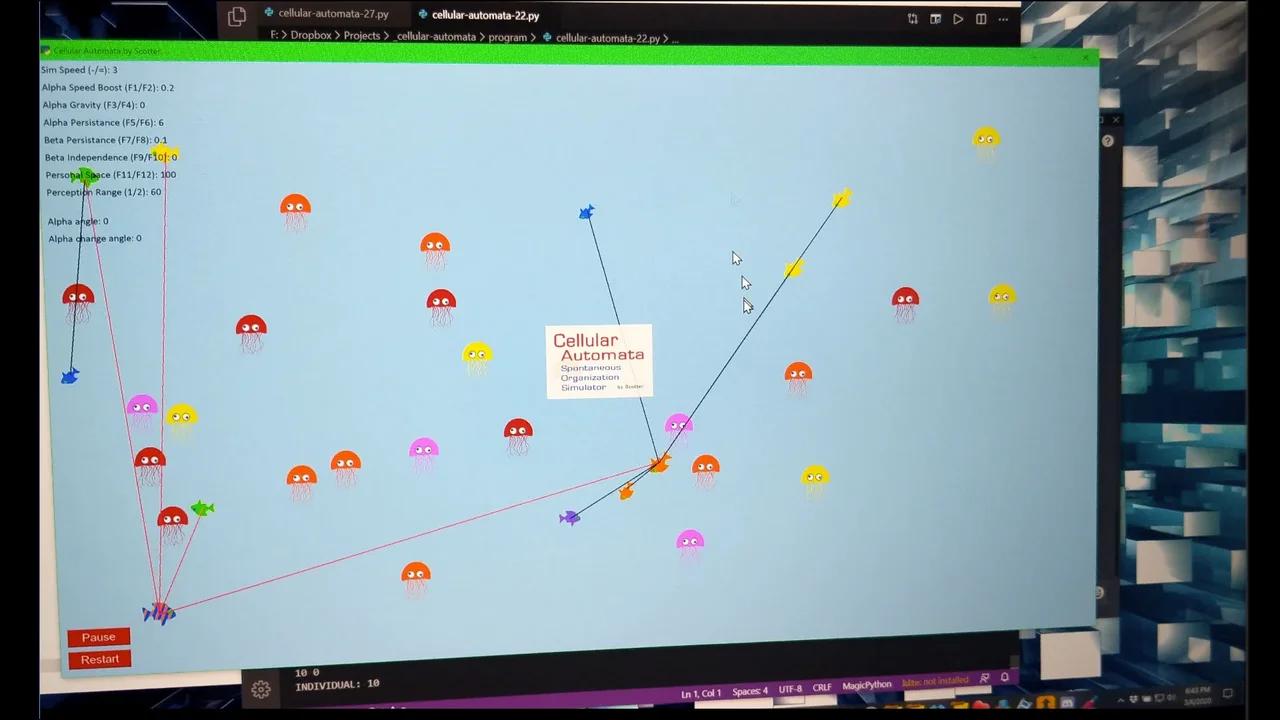The width and height of the screenshot is (1280, 720).
Task: Restart the simulation
Action: 100,660
